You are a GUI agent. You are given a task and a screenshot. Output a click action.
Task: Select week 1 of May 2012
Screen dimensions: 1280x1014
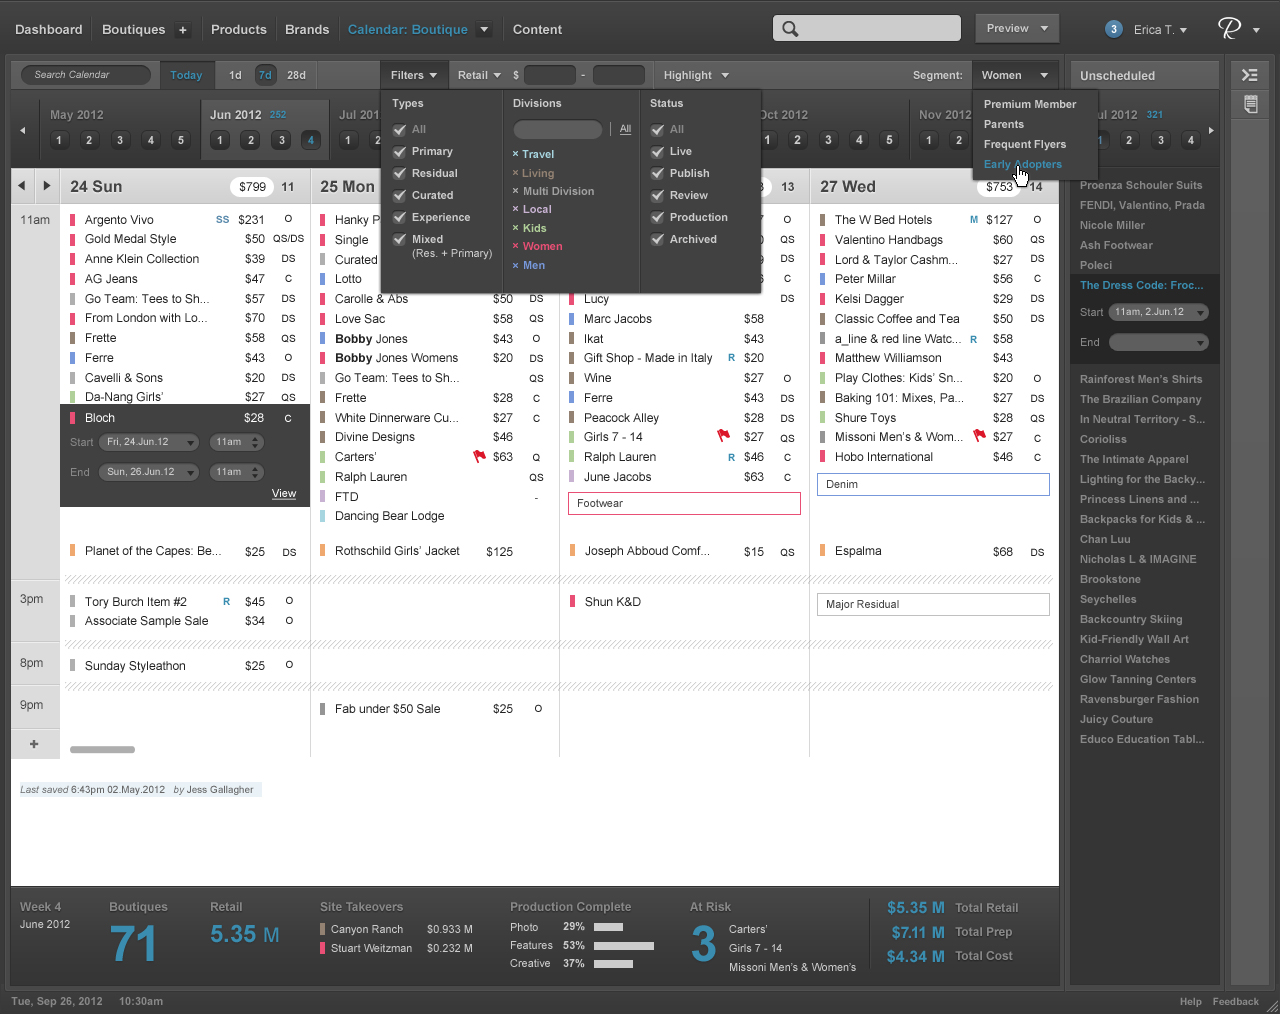(59, 140)
